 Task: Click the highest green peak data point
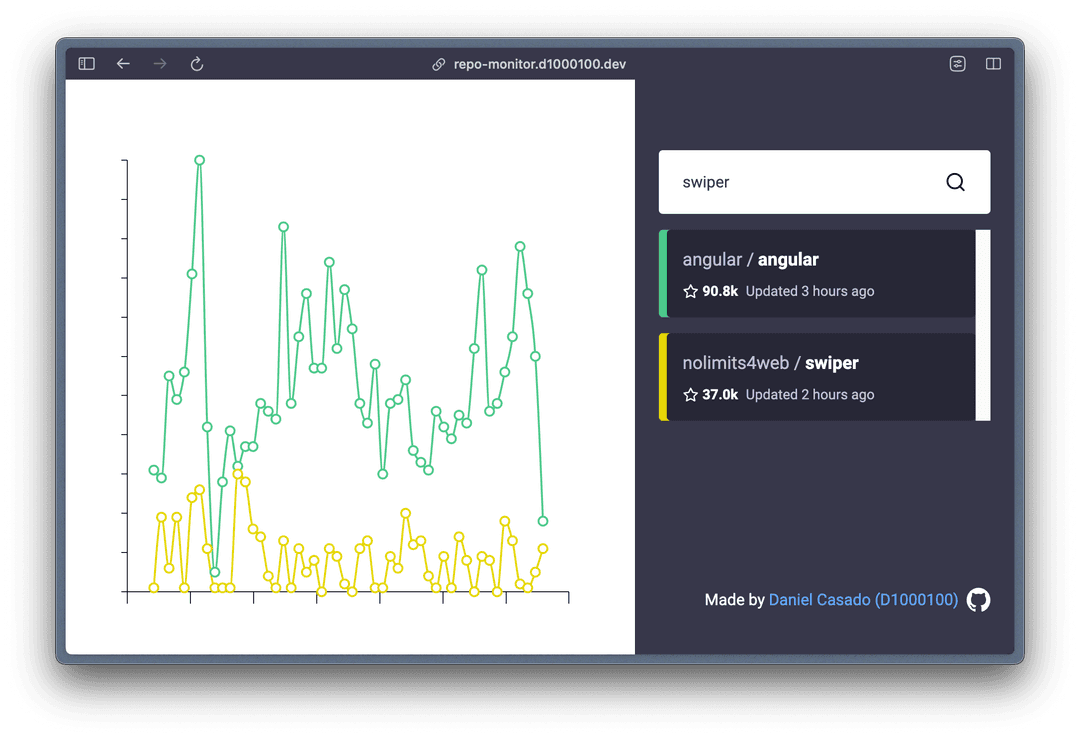tap(200, 160)
